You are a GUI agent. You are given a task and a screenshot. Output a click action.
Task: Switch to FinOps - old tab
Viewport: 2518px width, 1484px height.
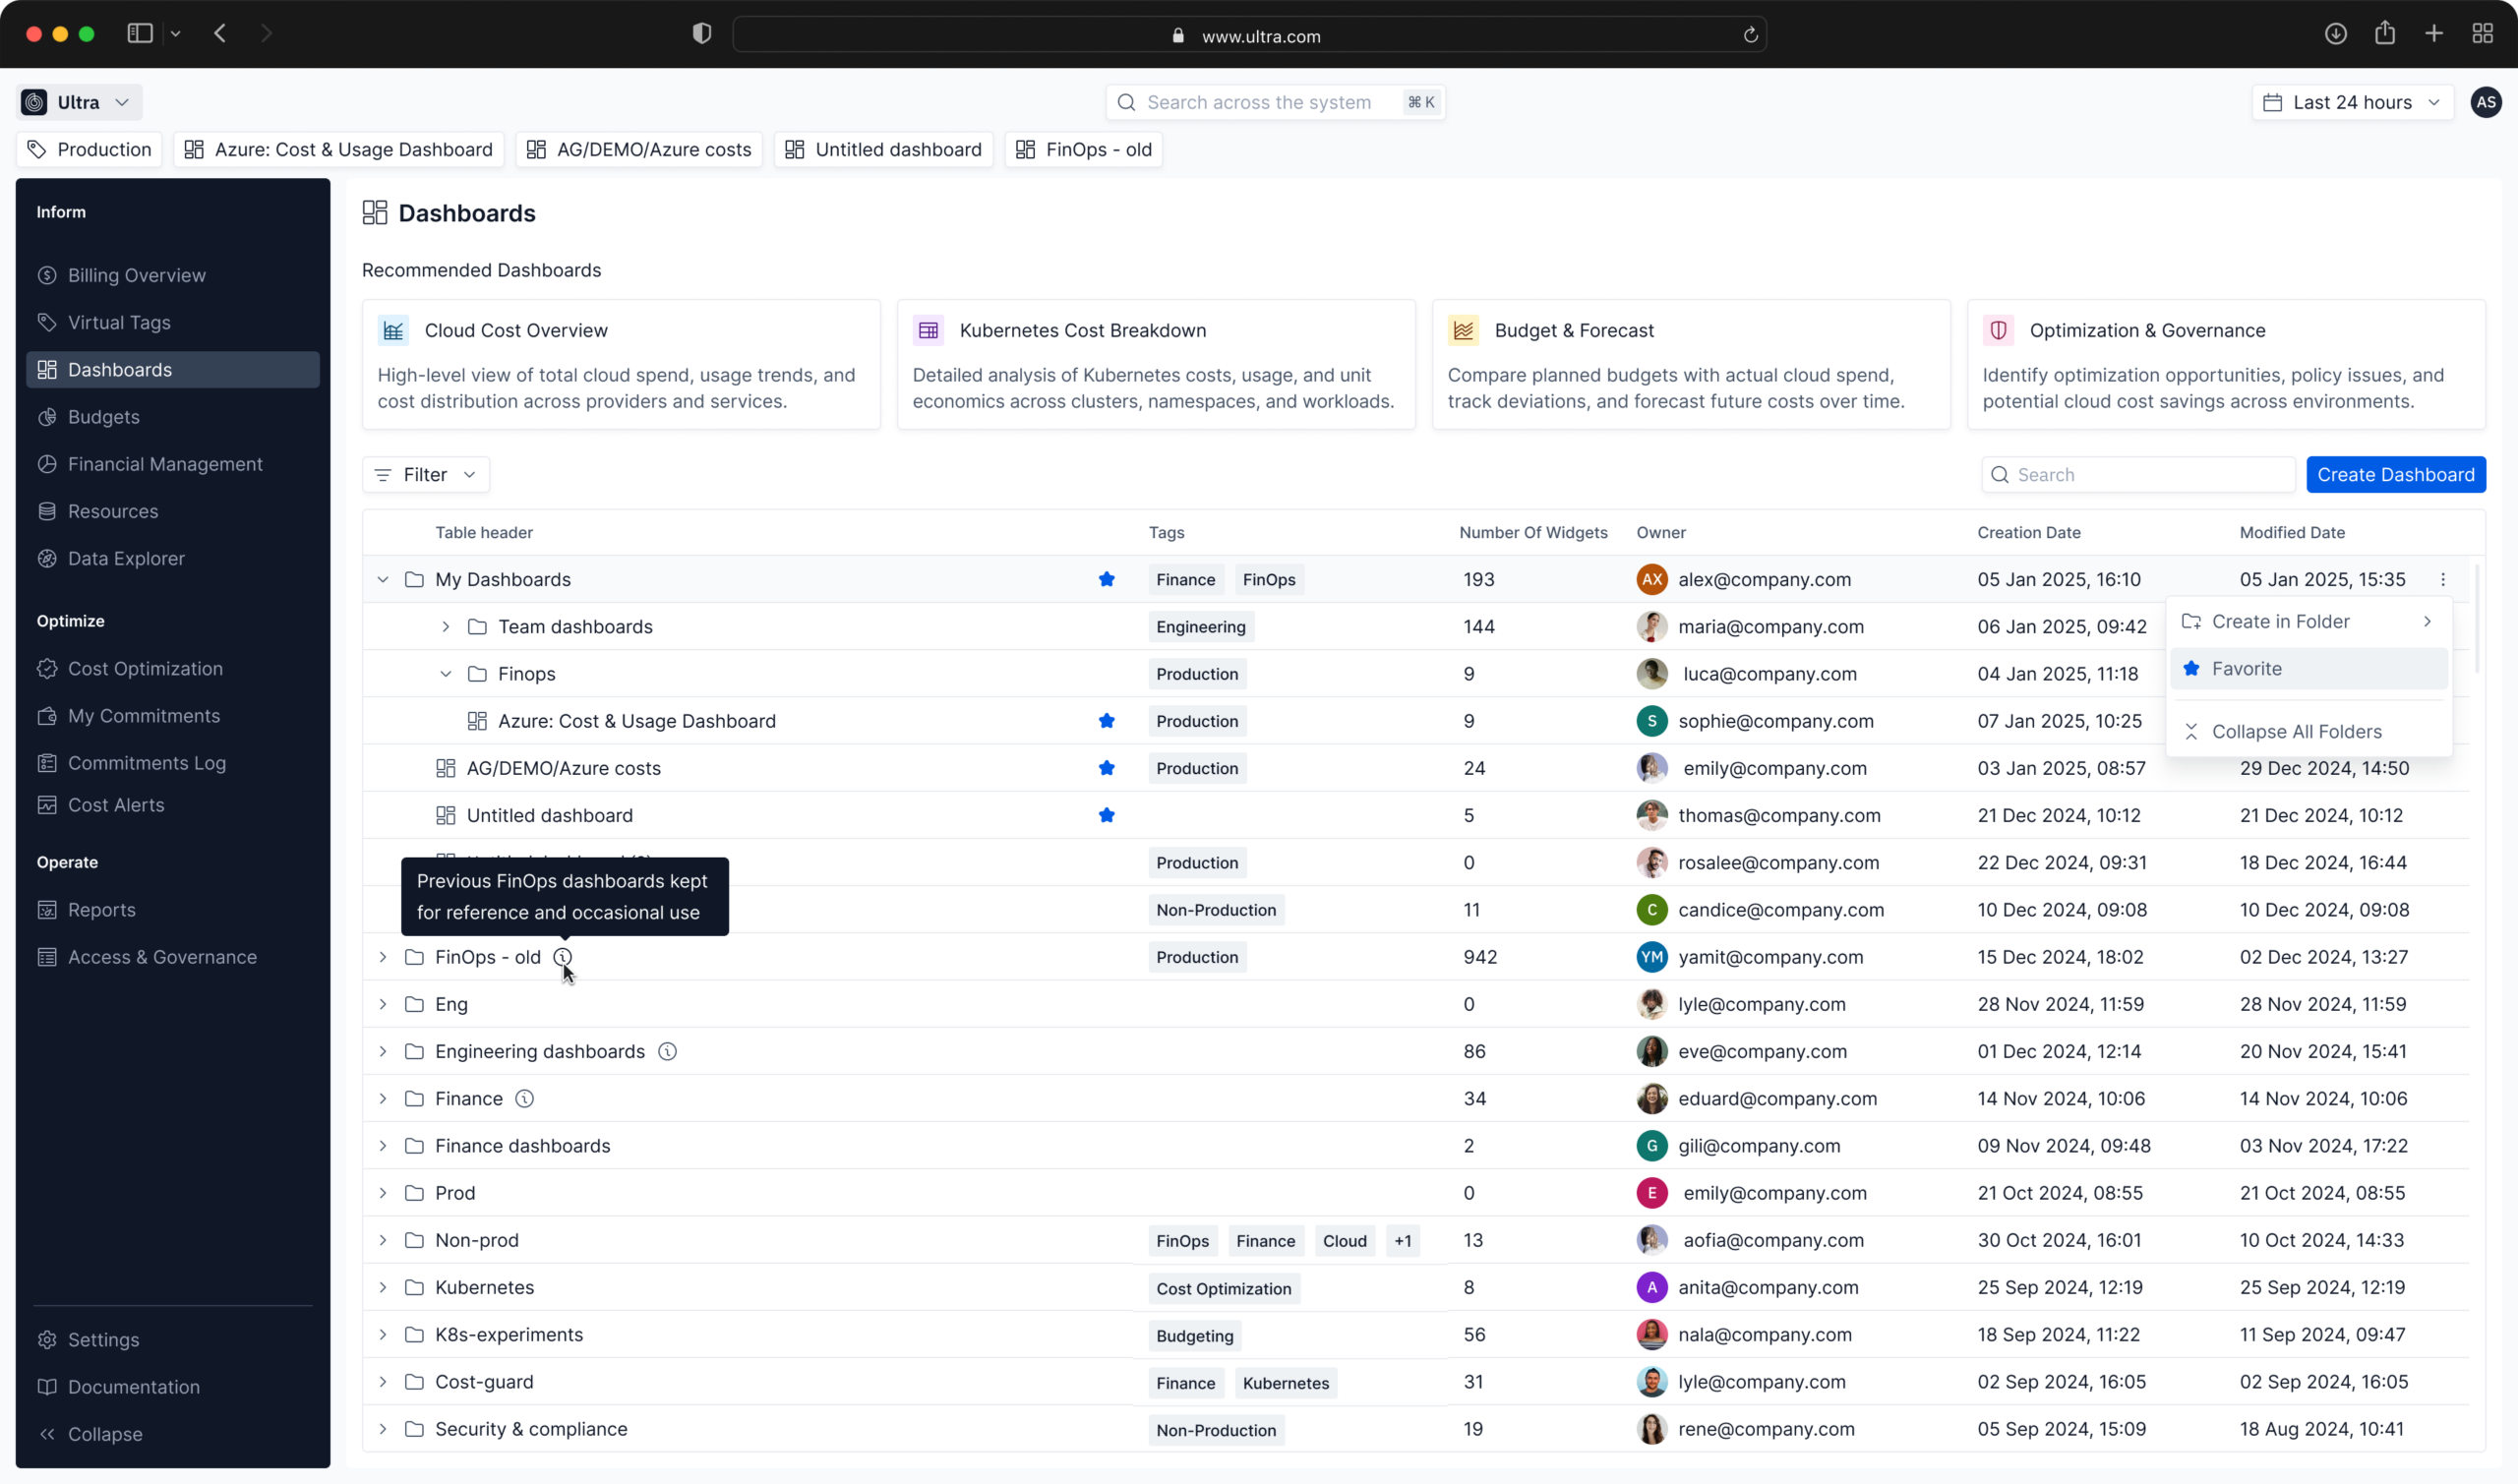tap(1083, 149)
